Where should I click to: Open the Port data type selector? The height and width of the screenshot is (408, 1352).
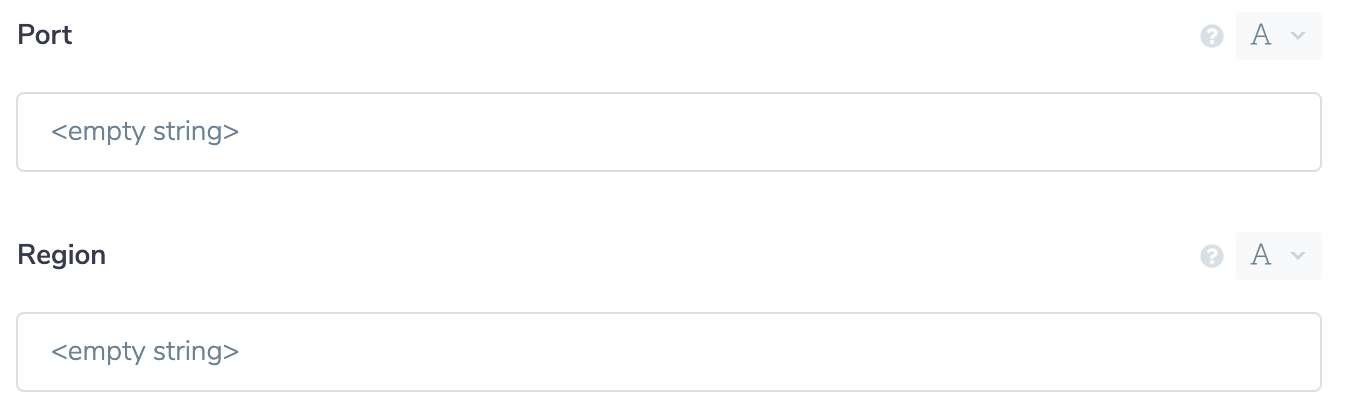[x=1278, y=36]
